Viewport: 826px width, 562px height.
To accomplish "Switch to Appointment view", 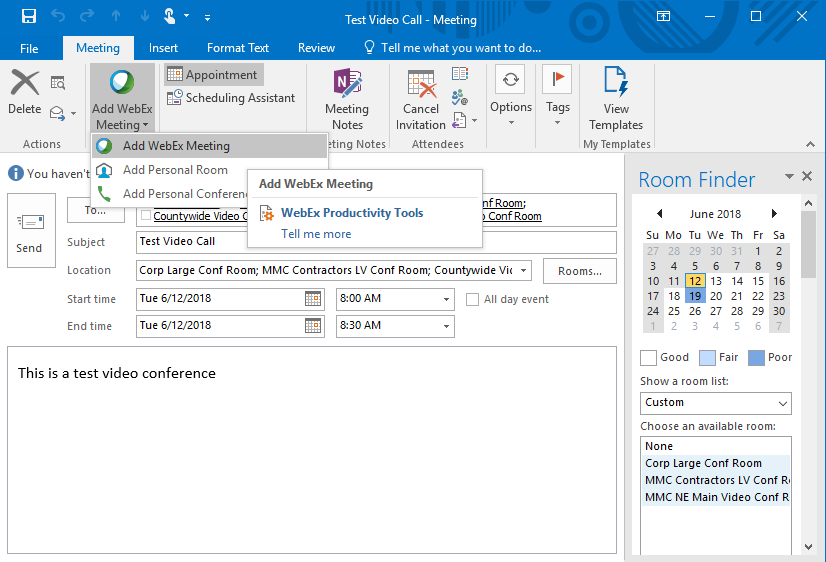I will tap(213, 75).
